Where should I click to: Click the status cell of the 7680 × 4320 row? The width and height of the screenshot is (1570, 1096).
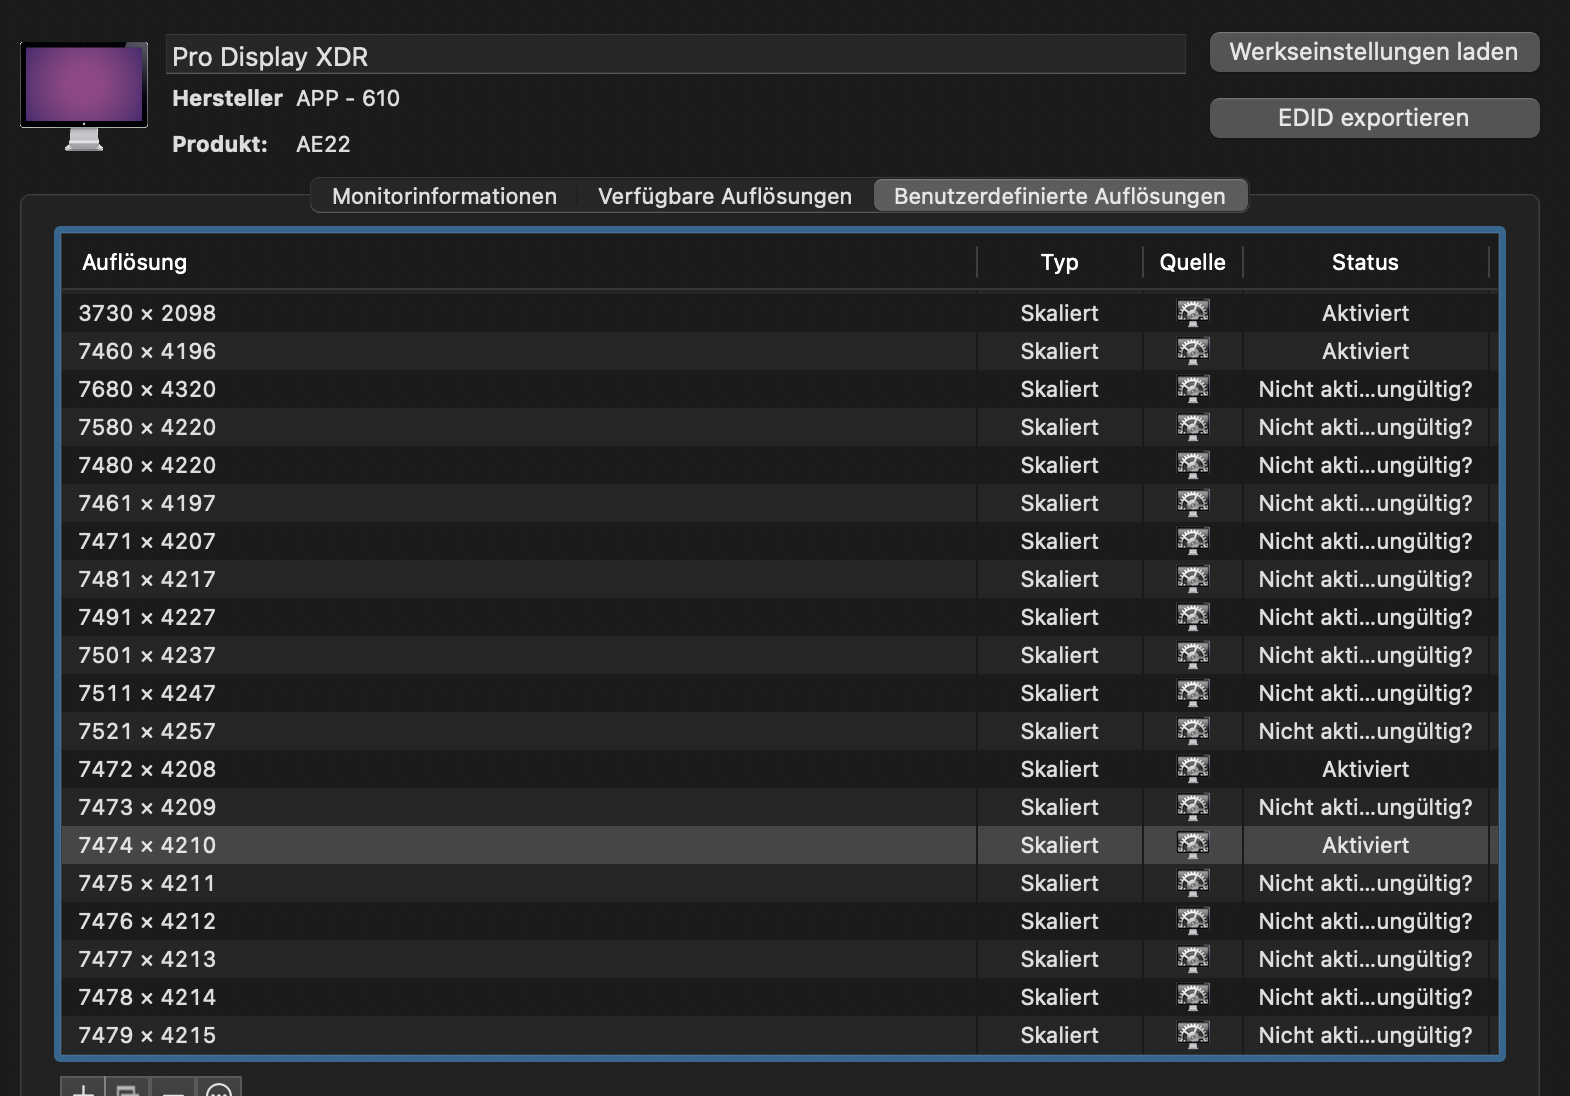tap(1365, 389)
